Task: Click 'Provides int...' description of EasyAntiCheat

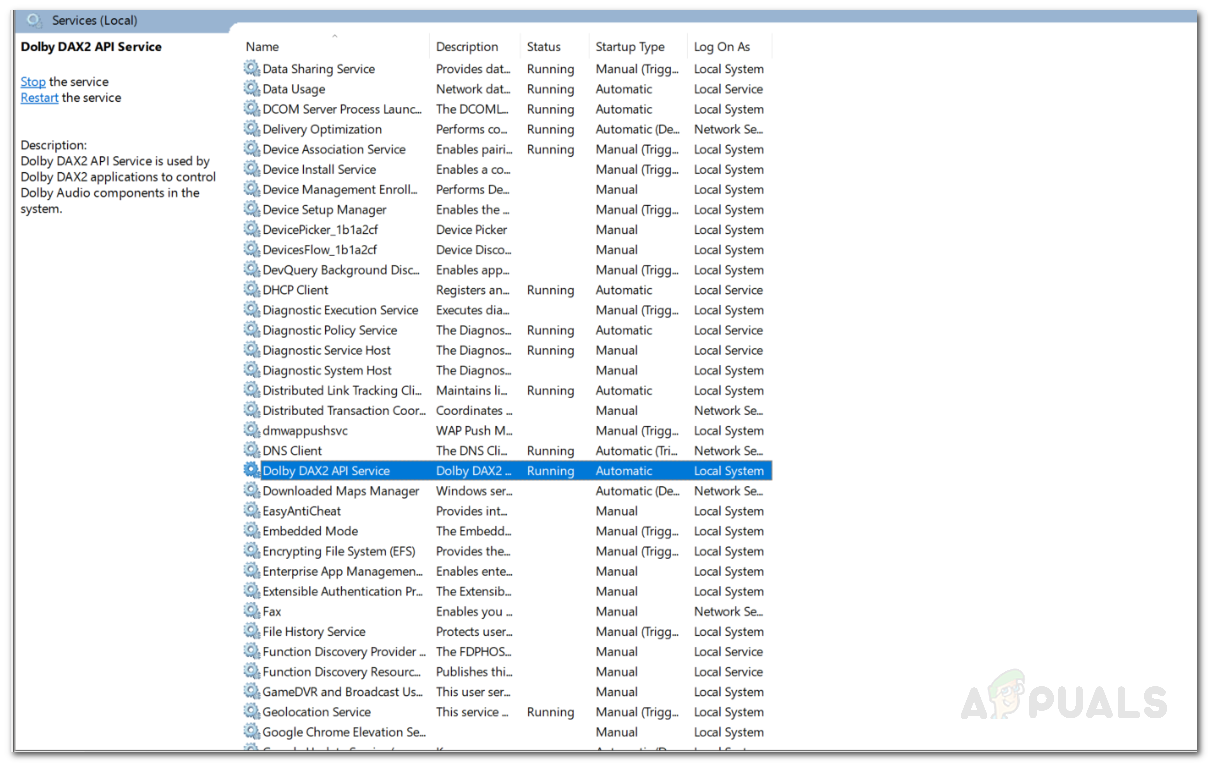Action: [474, 511]
